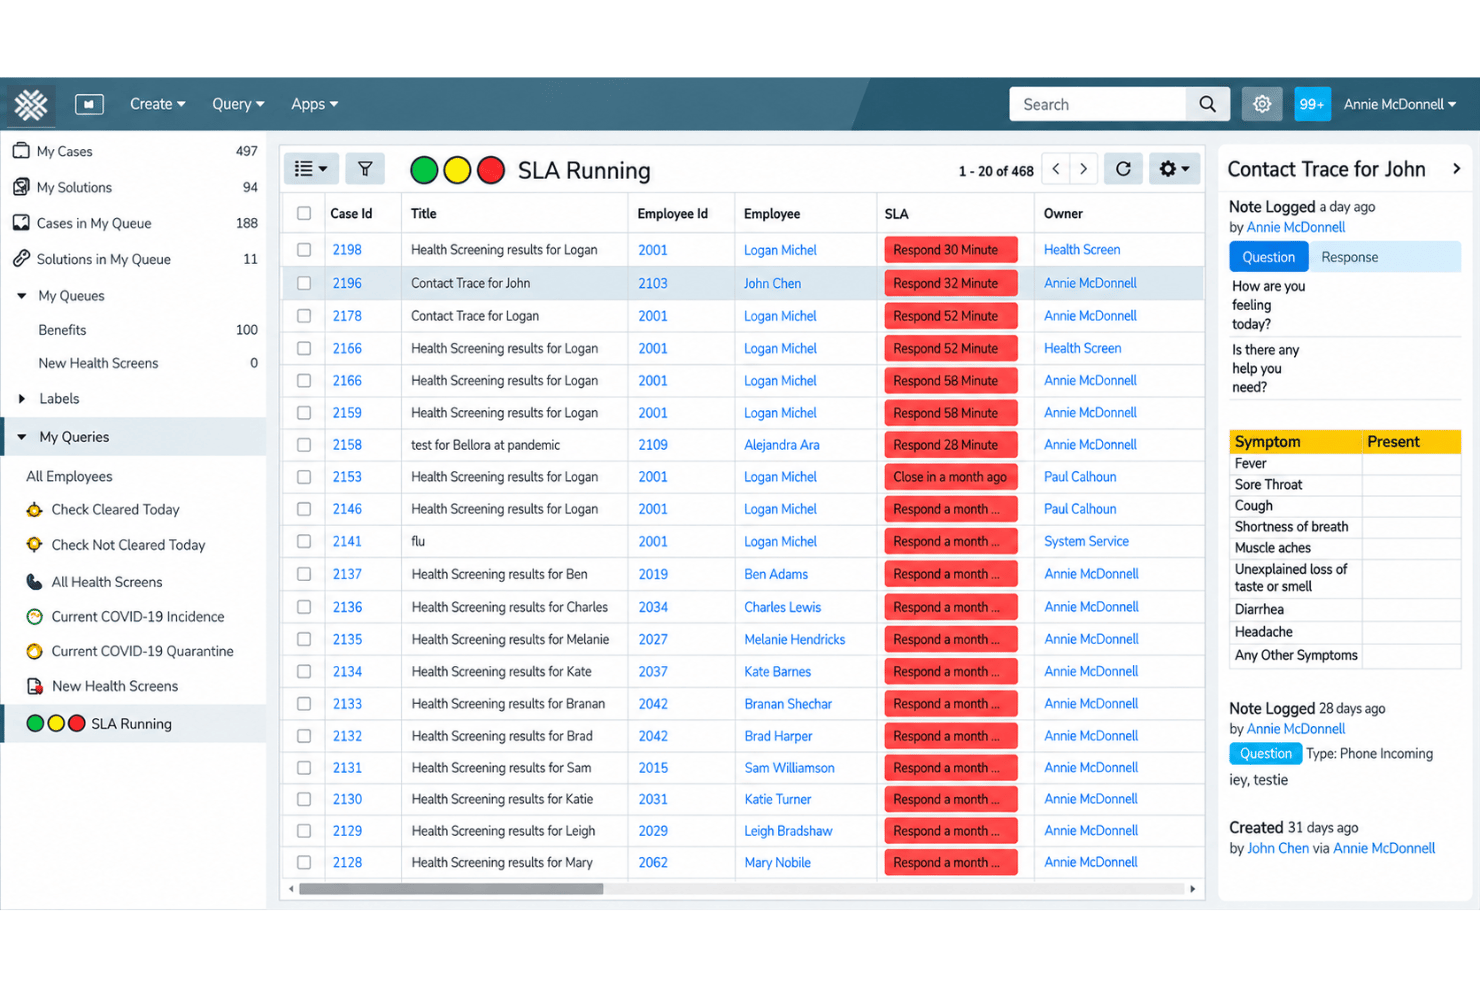Check the box for case 2198
Viewport: 1480px width, 987px height.
[x=304, y=250]
